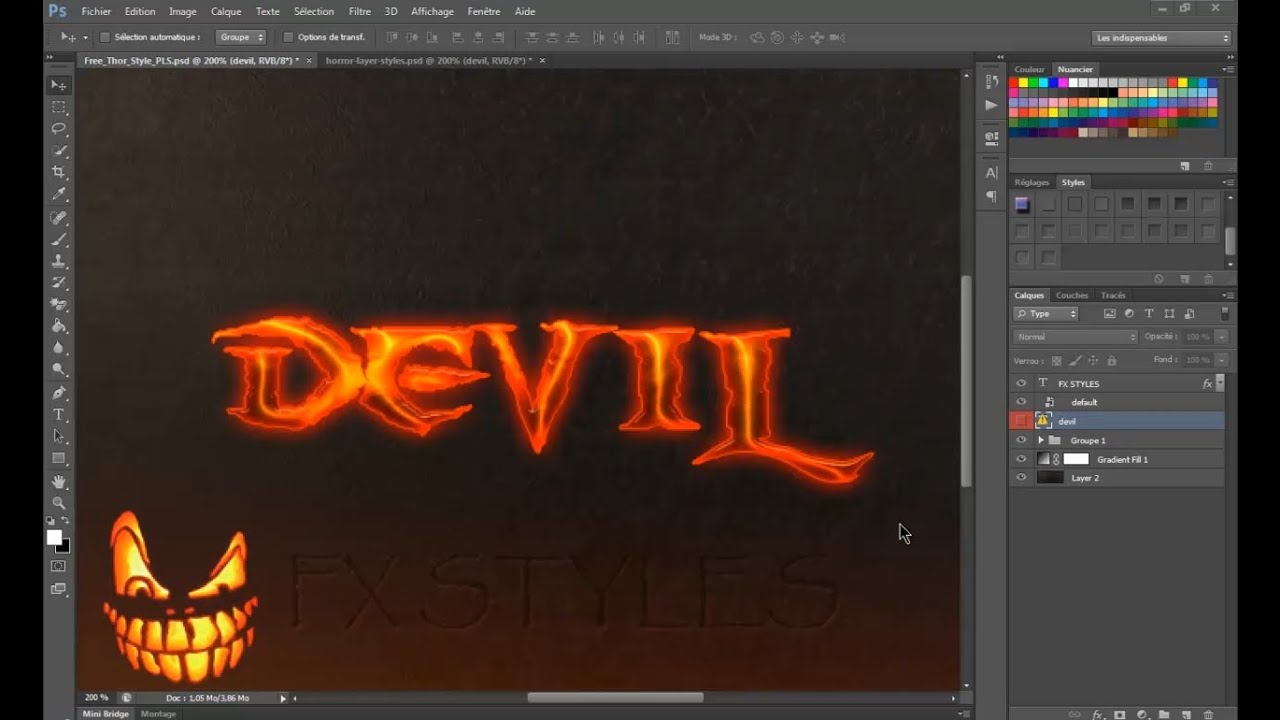Click the lock all padlock icon
The image size is (1280, 720).
[1111, 360]
